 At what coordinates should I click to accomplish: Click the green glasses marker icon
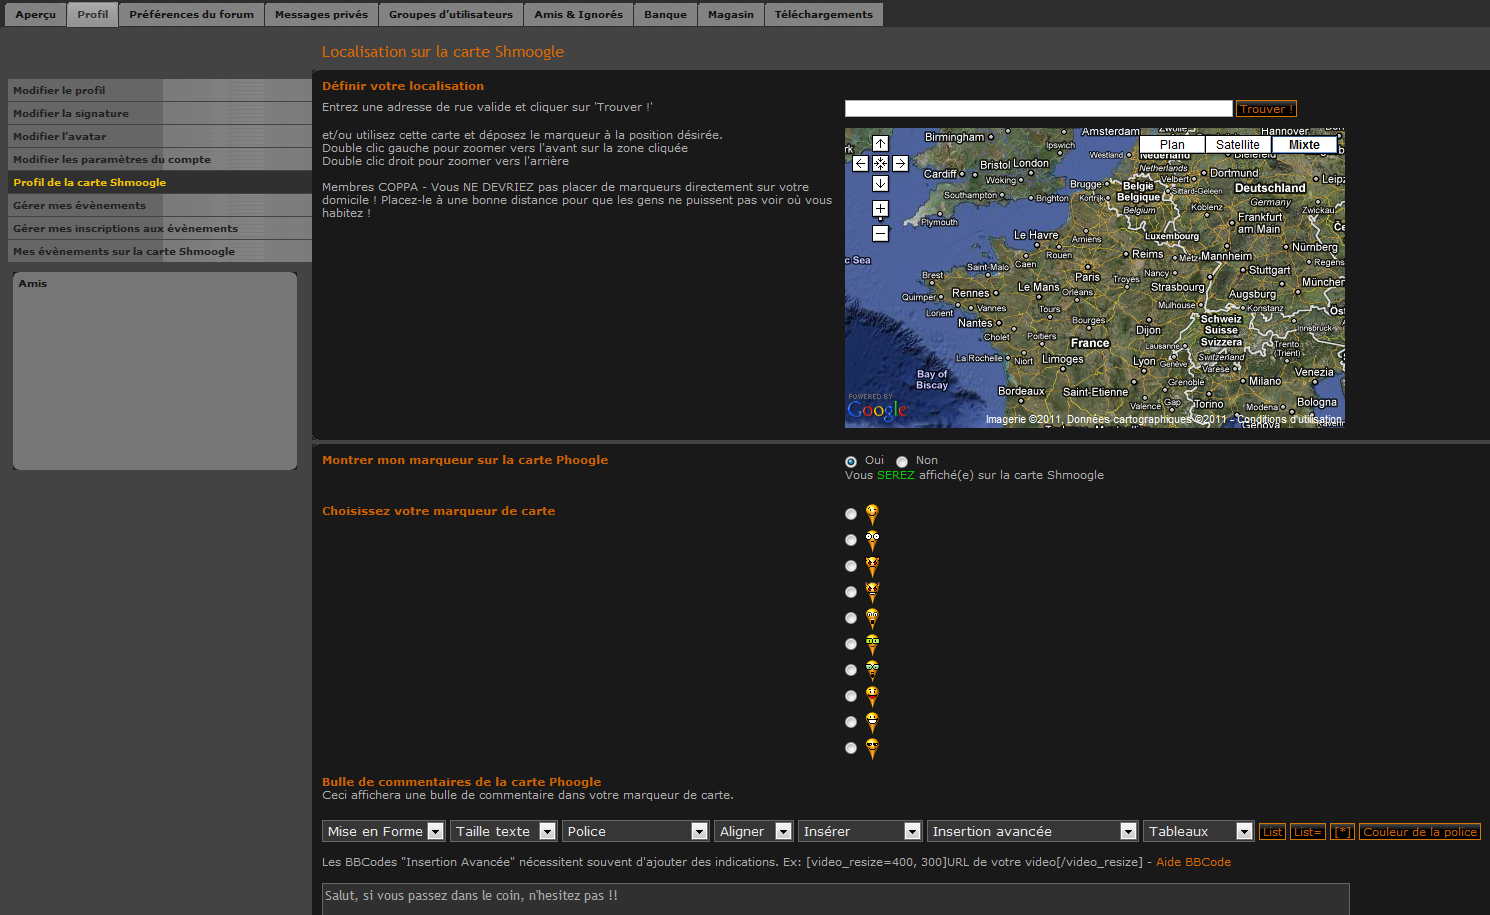872,644
